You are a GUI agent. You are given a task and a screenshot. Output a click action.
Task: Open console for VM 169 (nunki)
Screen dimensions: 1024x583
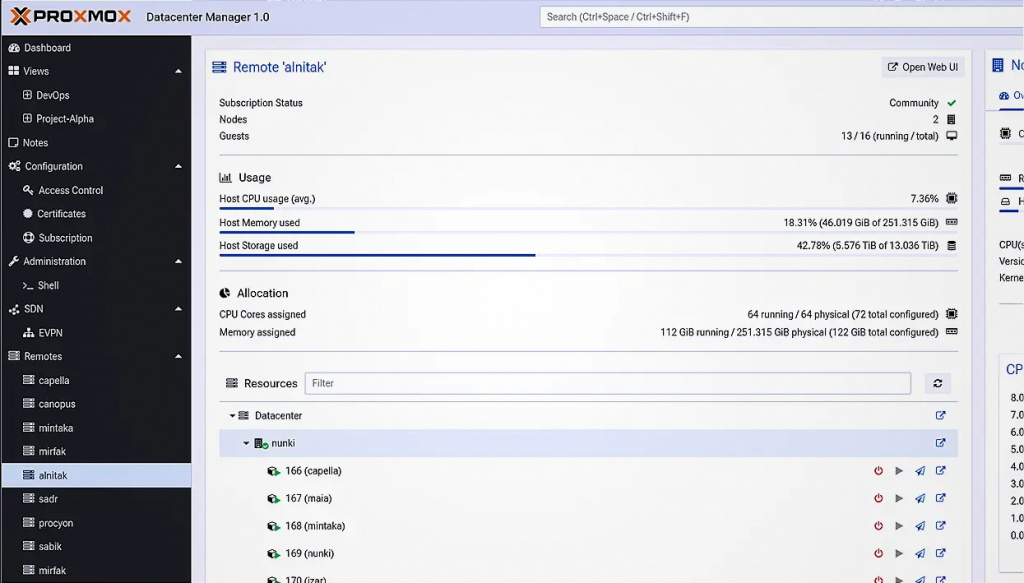tap(940, 553)
